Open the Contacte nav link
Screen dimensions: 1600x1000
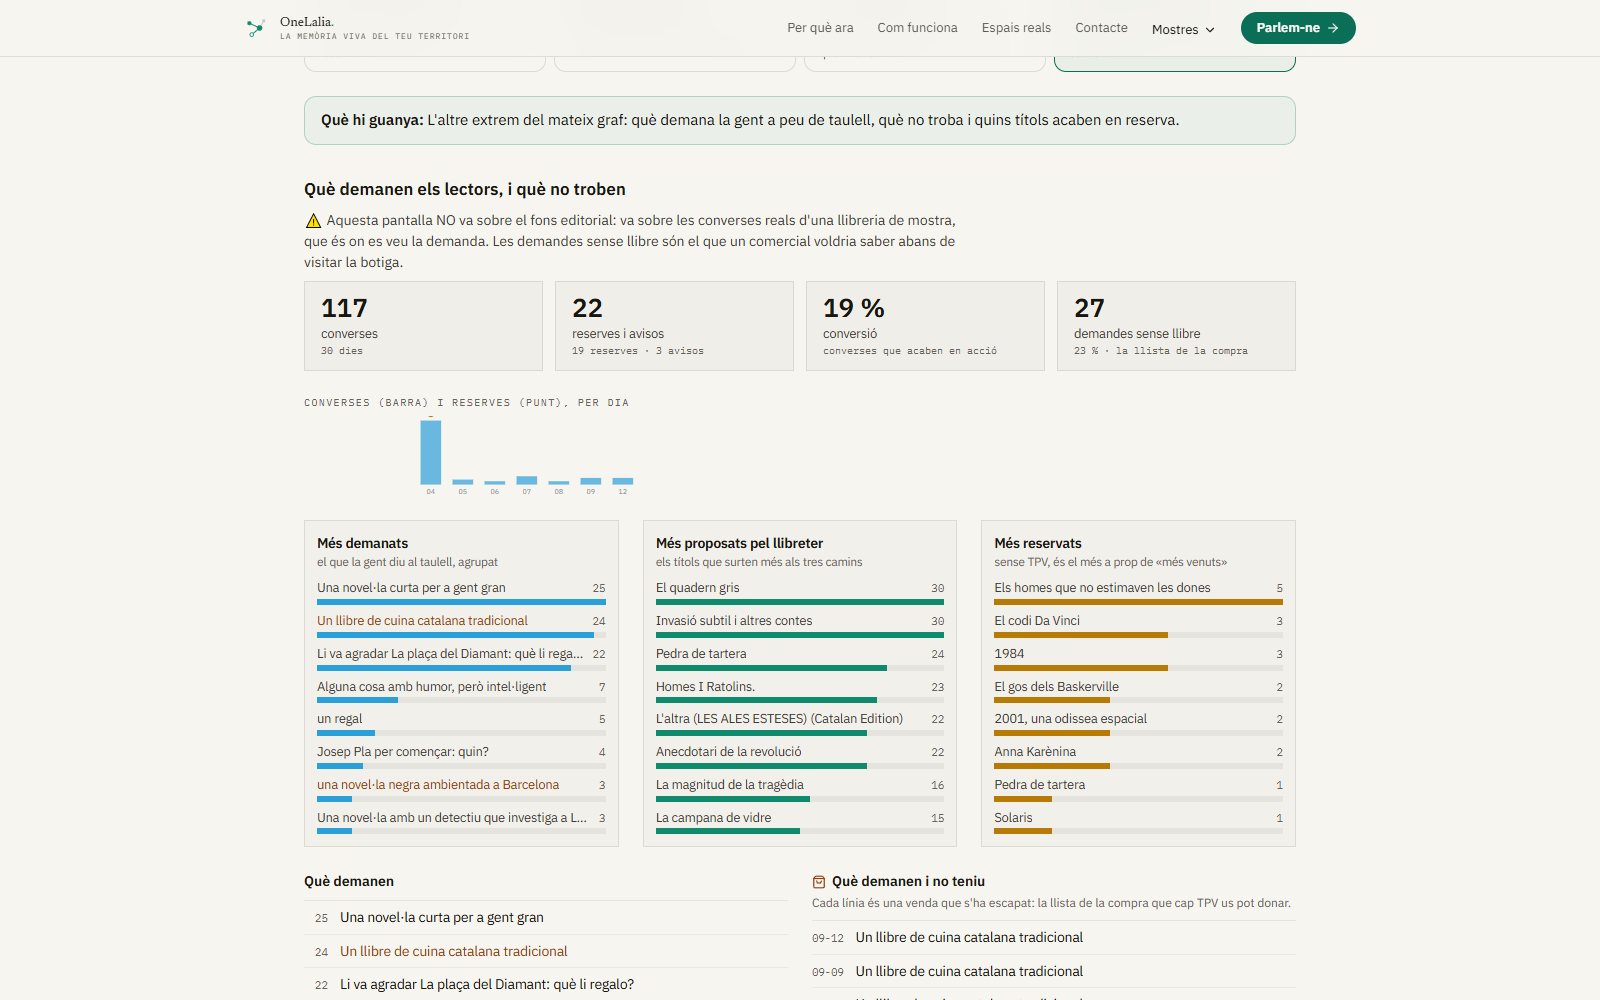(1101, 28)
